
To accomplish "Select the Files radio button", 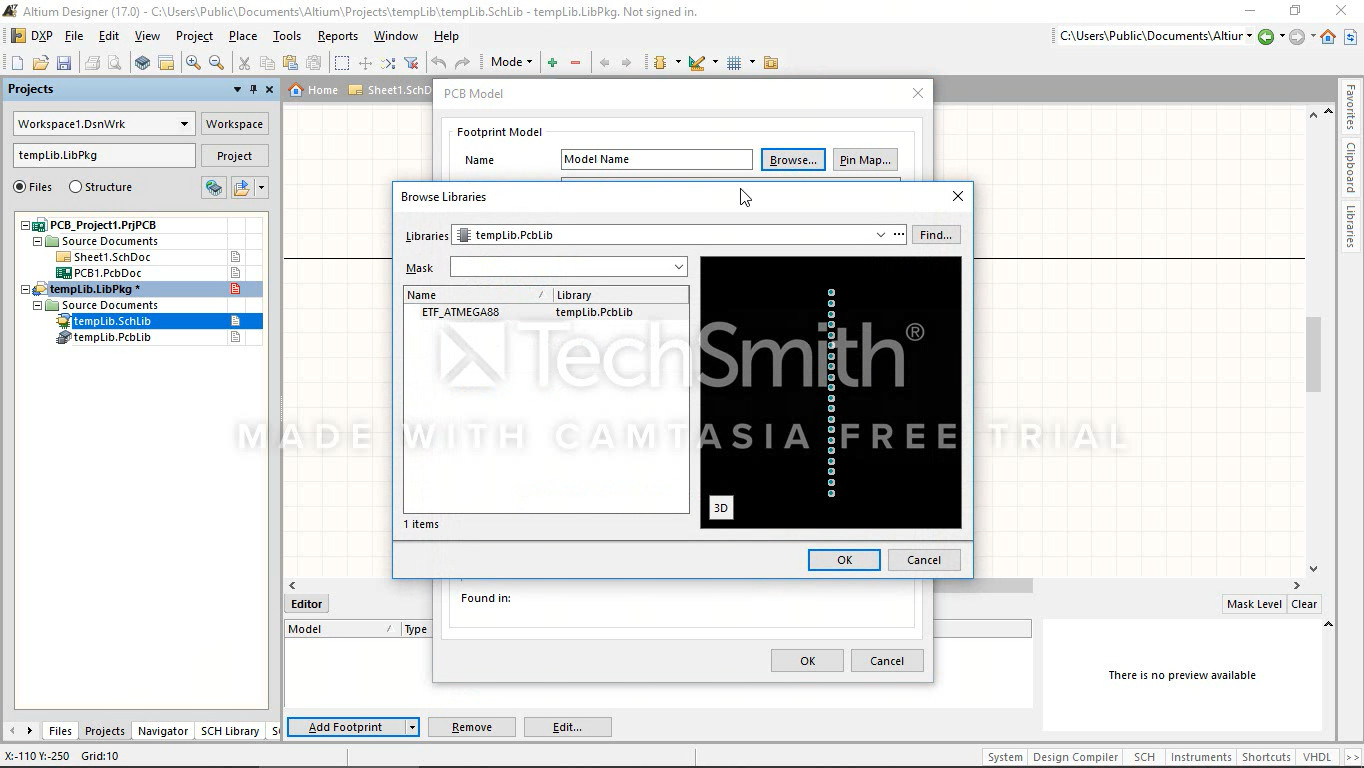I will [x=20, y=187].
